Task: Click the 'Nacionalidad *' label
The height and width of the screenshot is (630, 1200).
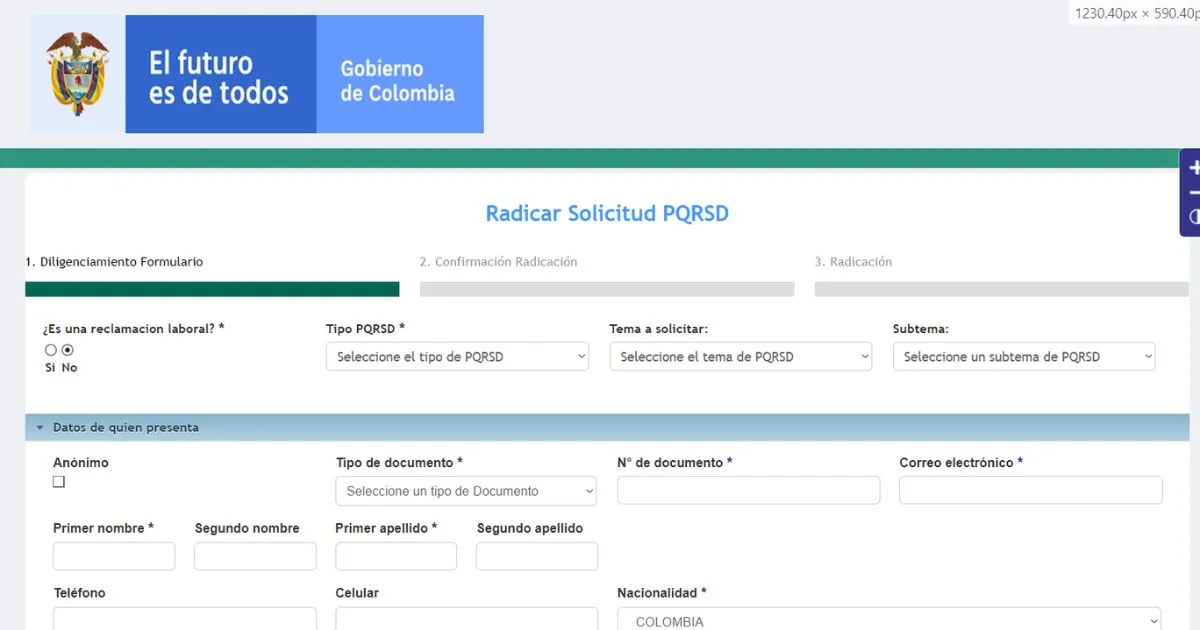Action: [662, 593]
